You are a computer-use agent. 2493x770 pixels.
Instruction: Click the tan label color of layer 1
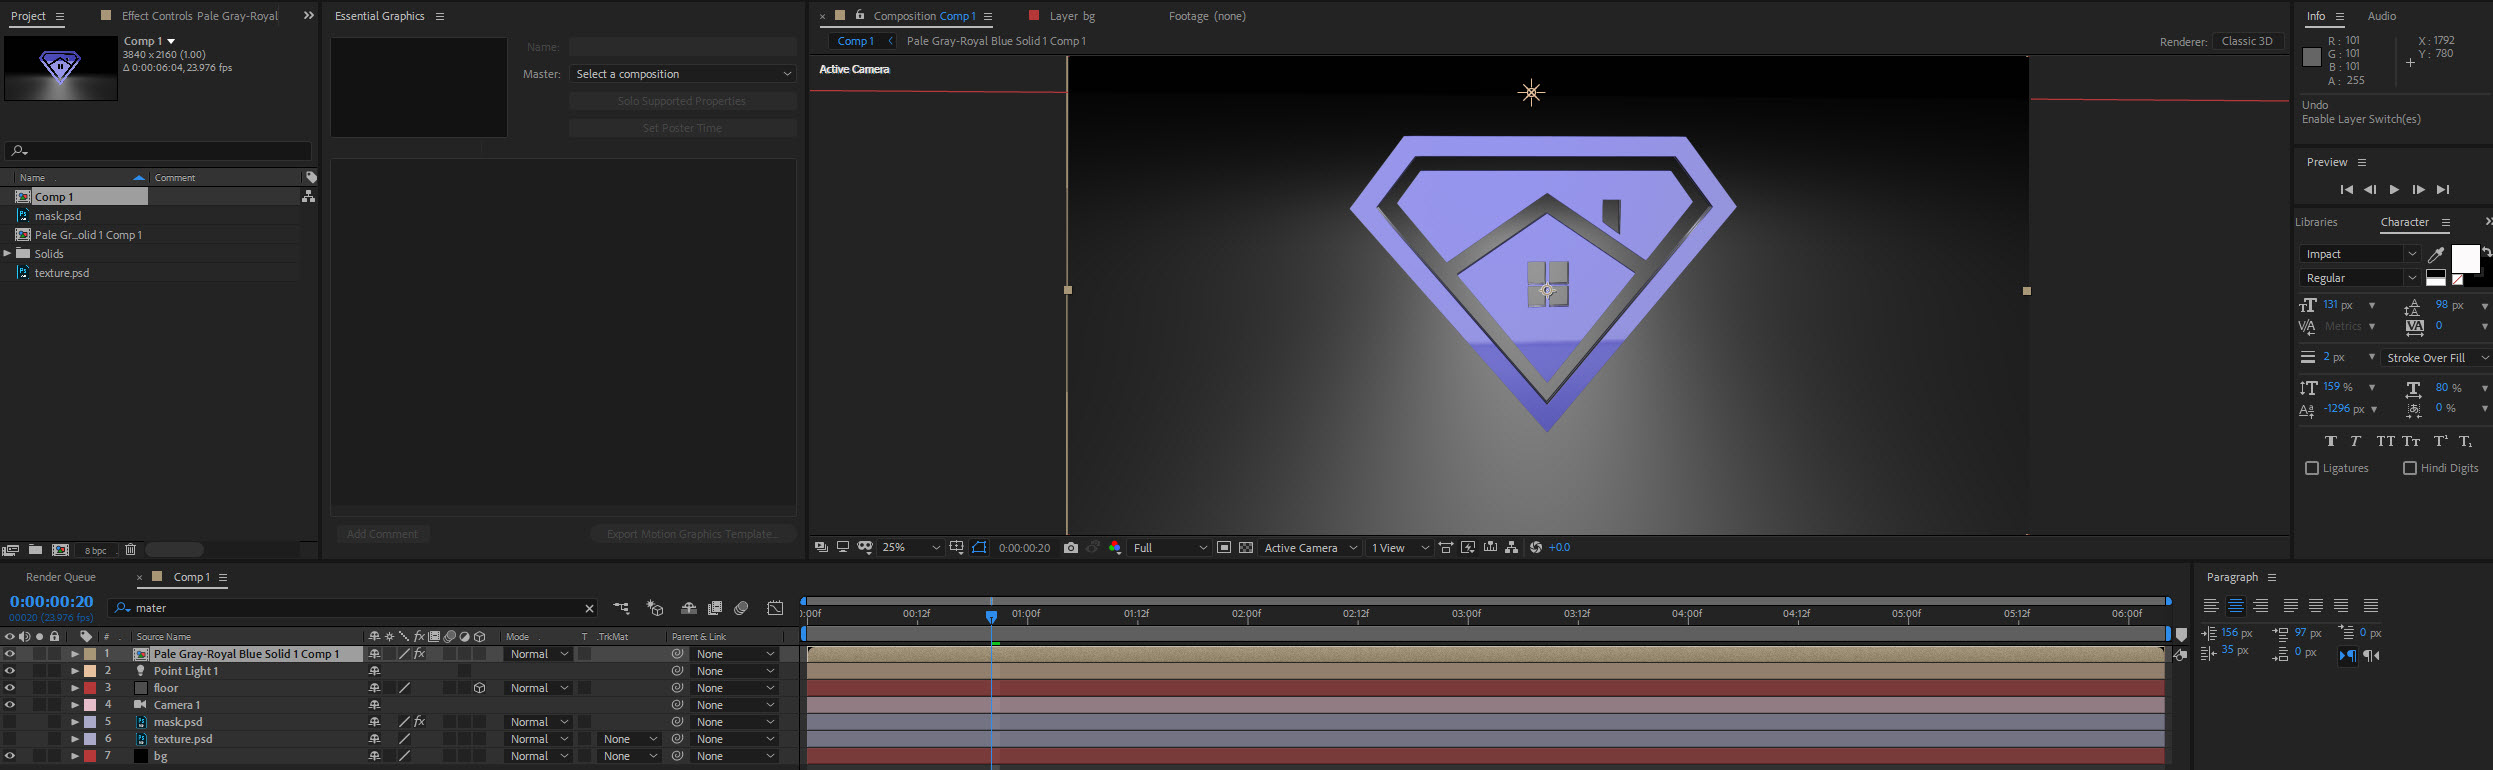[90, 654]
